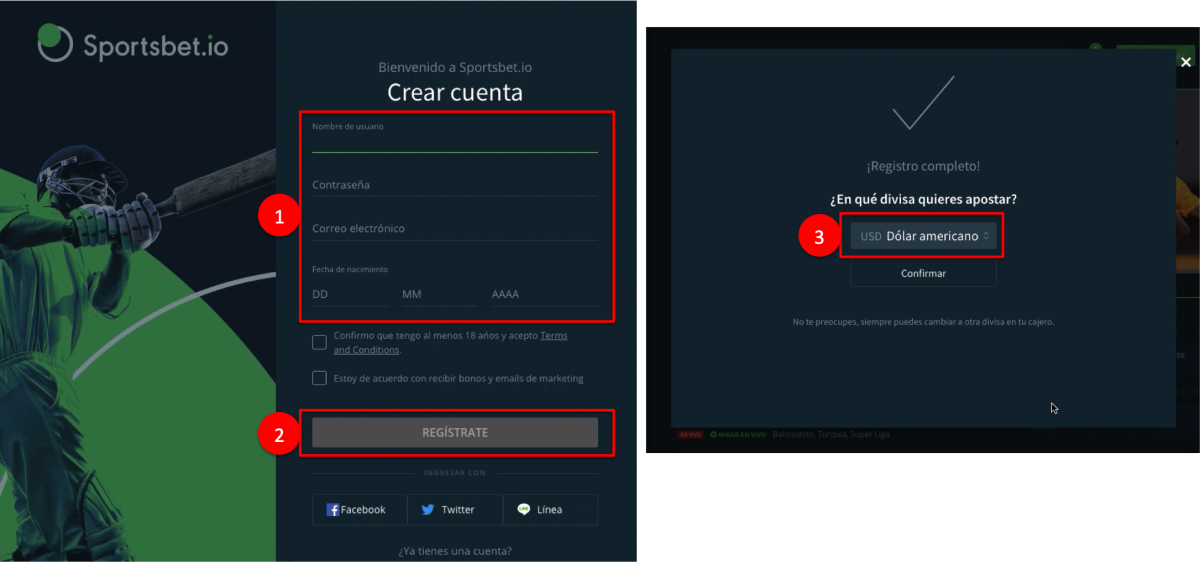The width and height of the screenshot is (1200, 562).
Task: Sign in with Facebook
Action: click(359, 509)
